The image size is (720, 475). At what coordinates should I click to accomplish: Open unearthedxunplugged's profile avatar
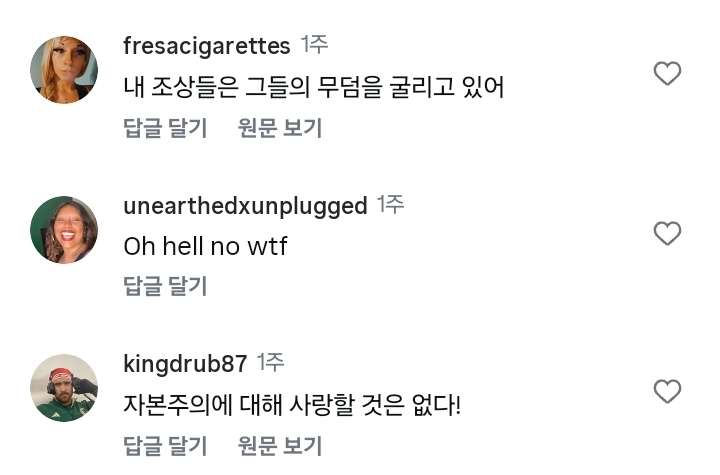64,230
